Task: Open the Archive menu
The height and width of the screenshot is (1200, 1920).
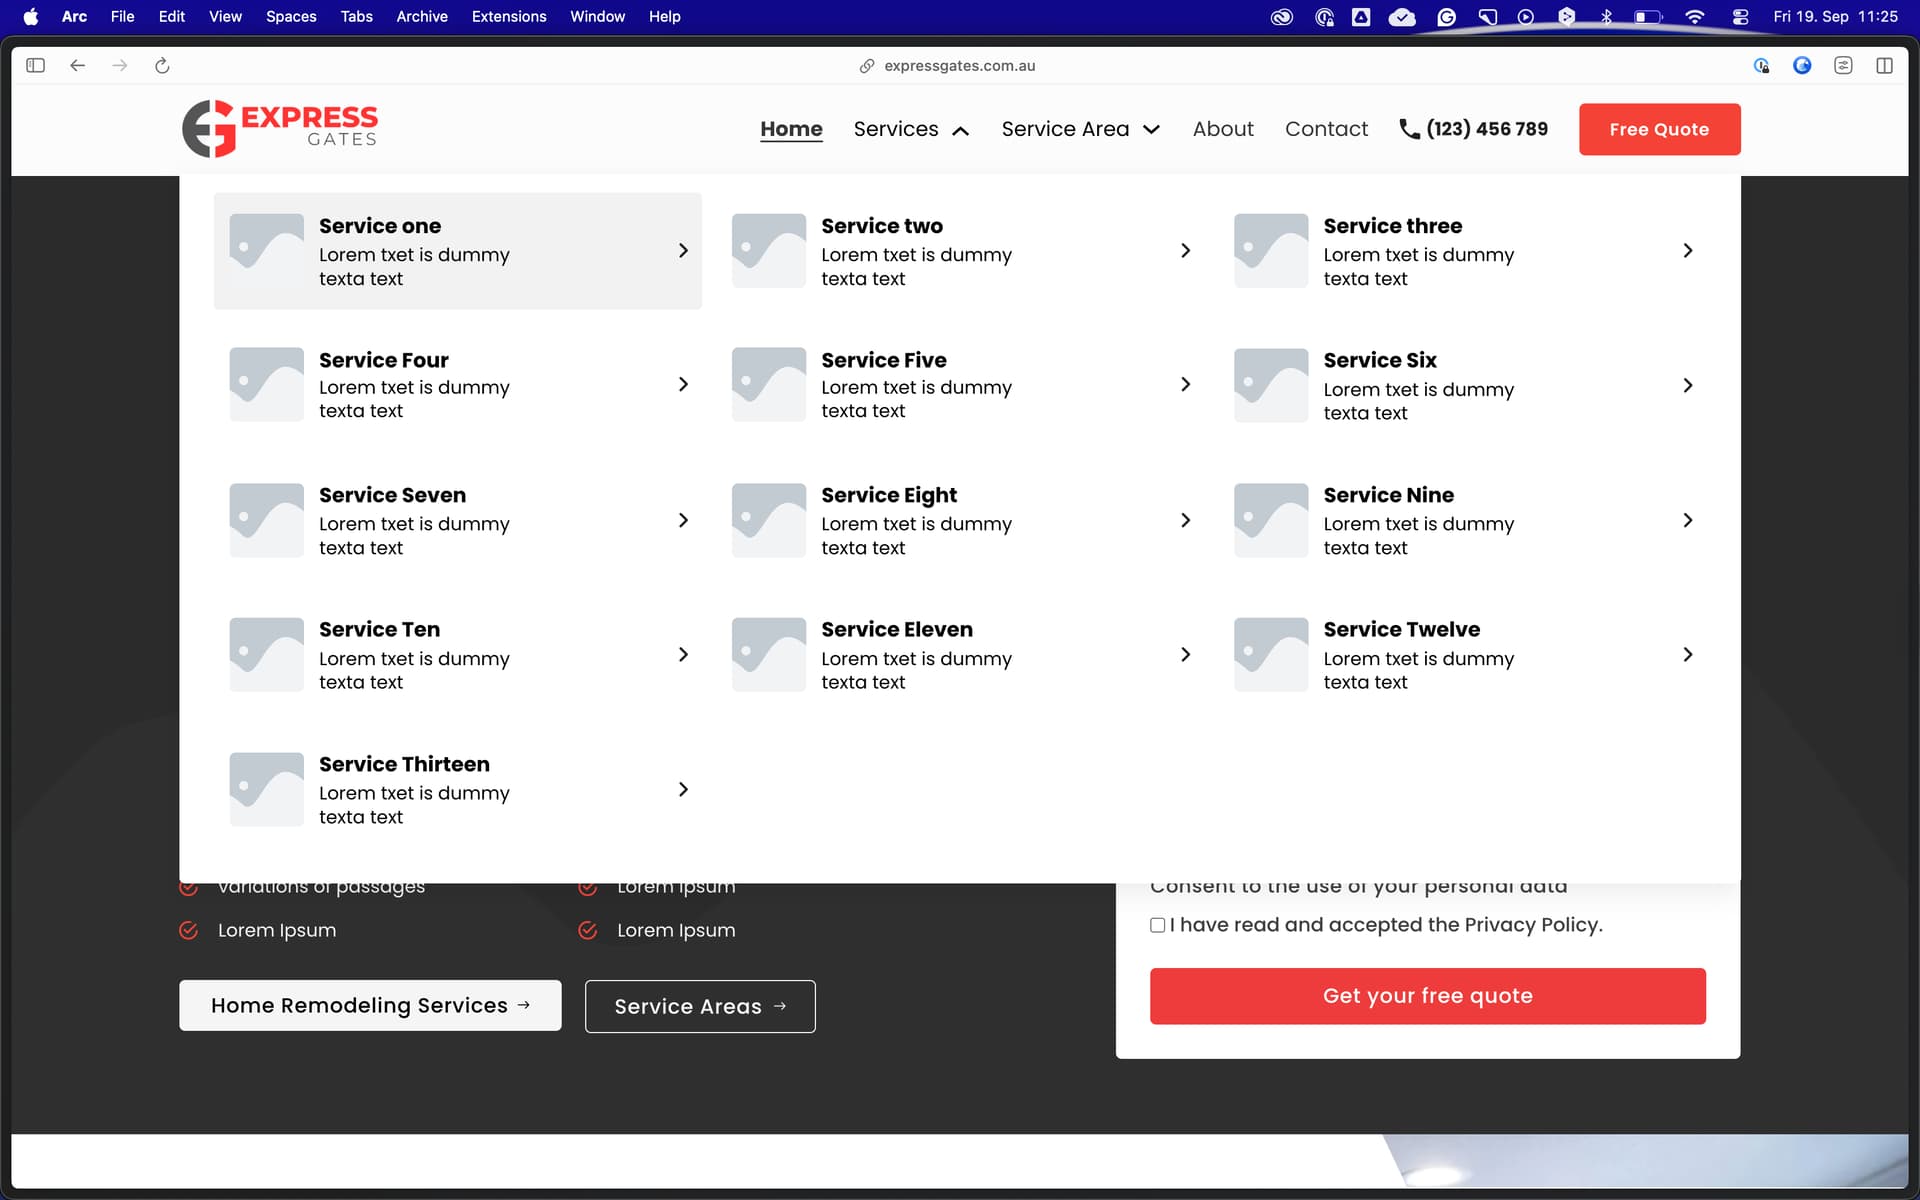Action: tap(421, 16)
